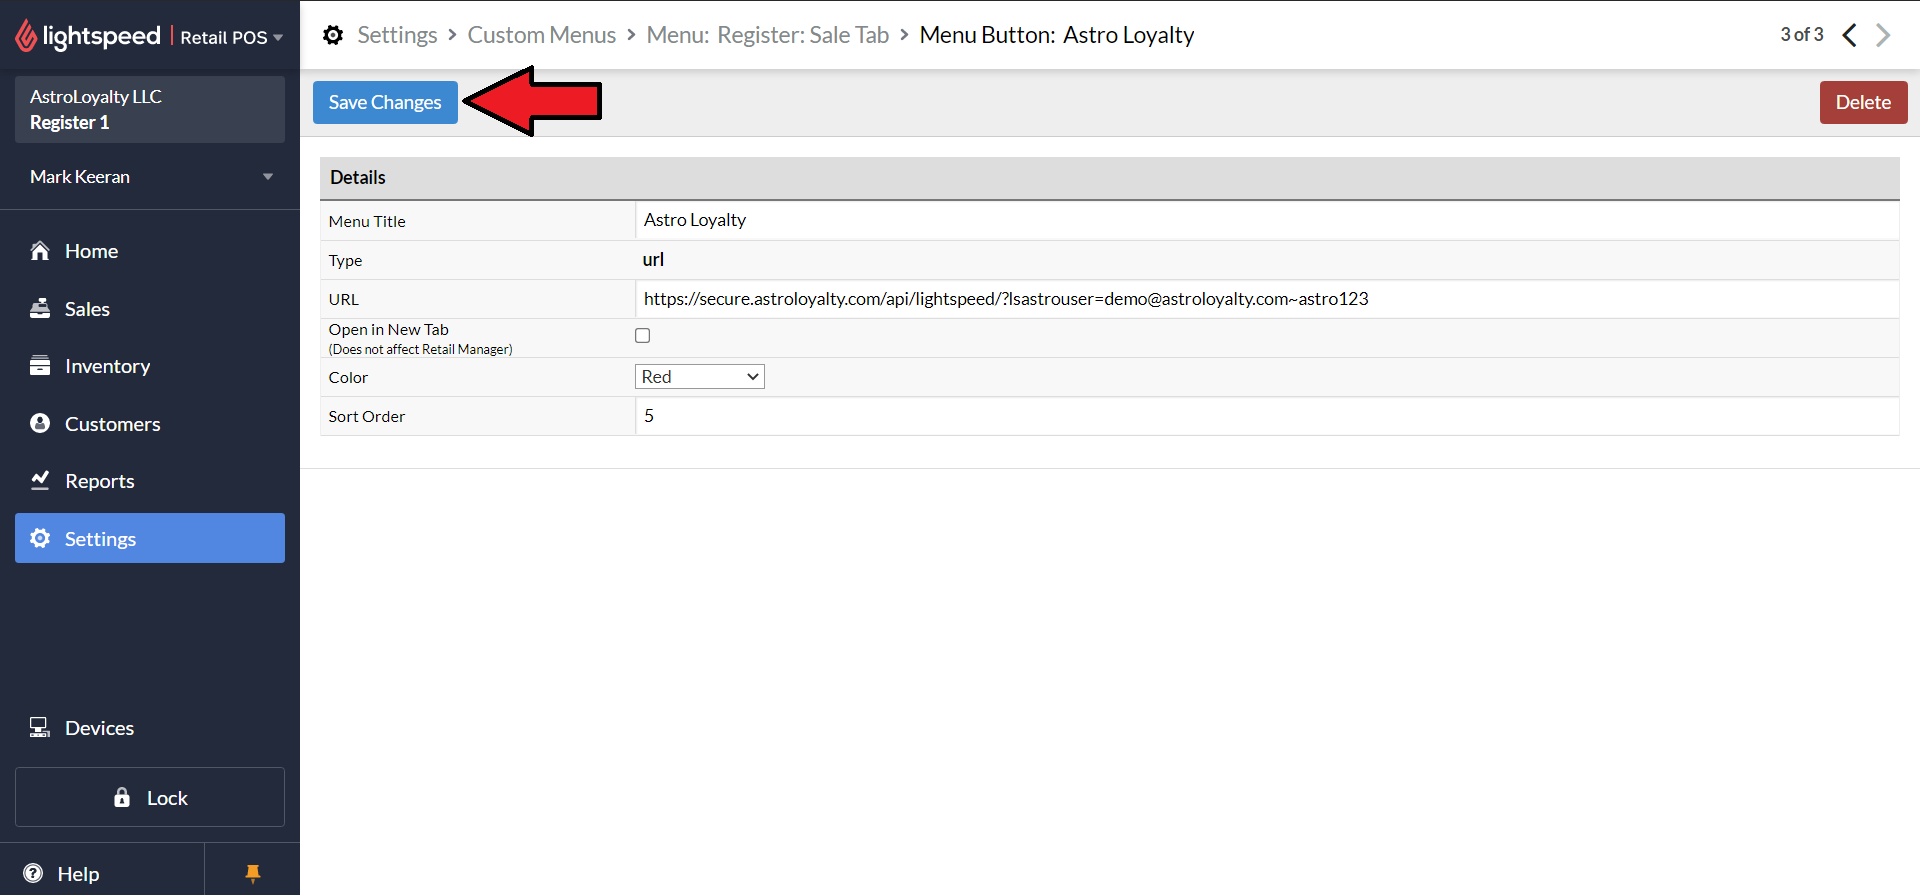Click the Details section header
Image resolution: width=1920 pixels, height=895 pixels.
coord(1109,178)
